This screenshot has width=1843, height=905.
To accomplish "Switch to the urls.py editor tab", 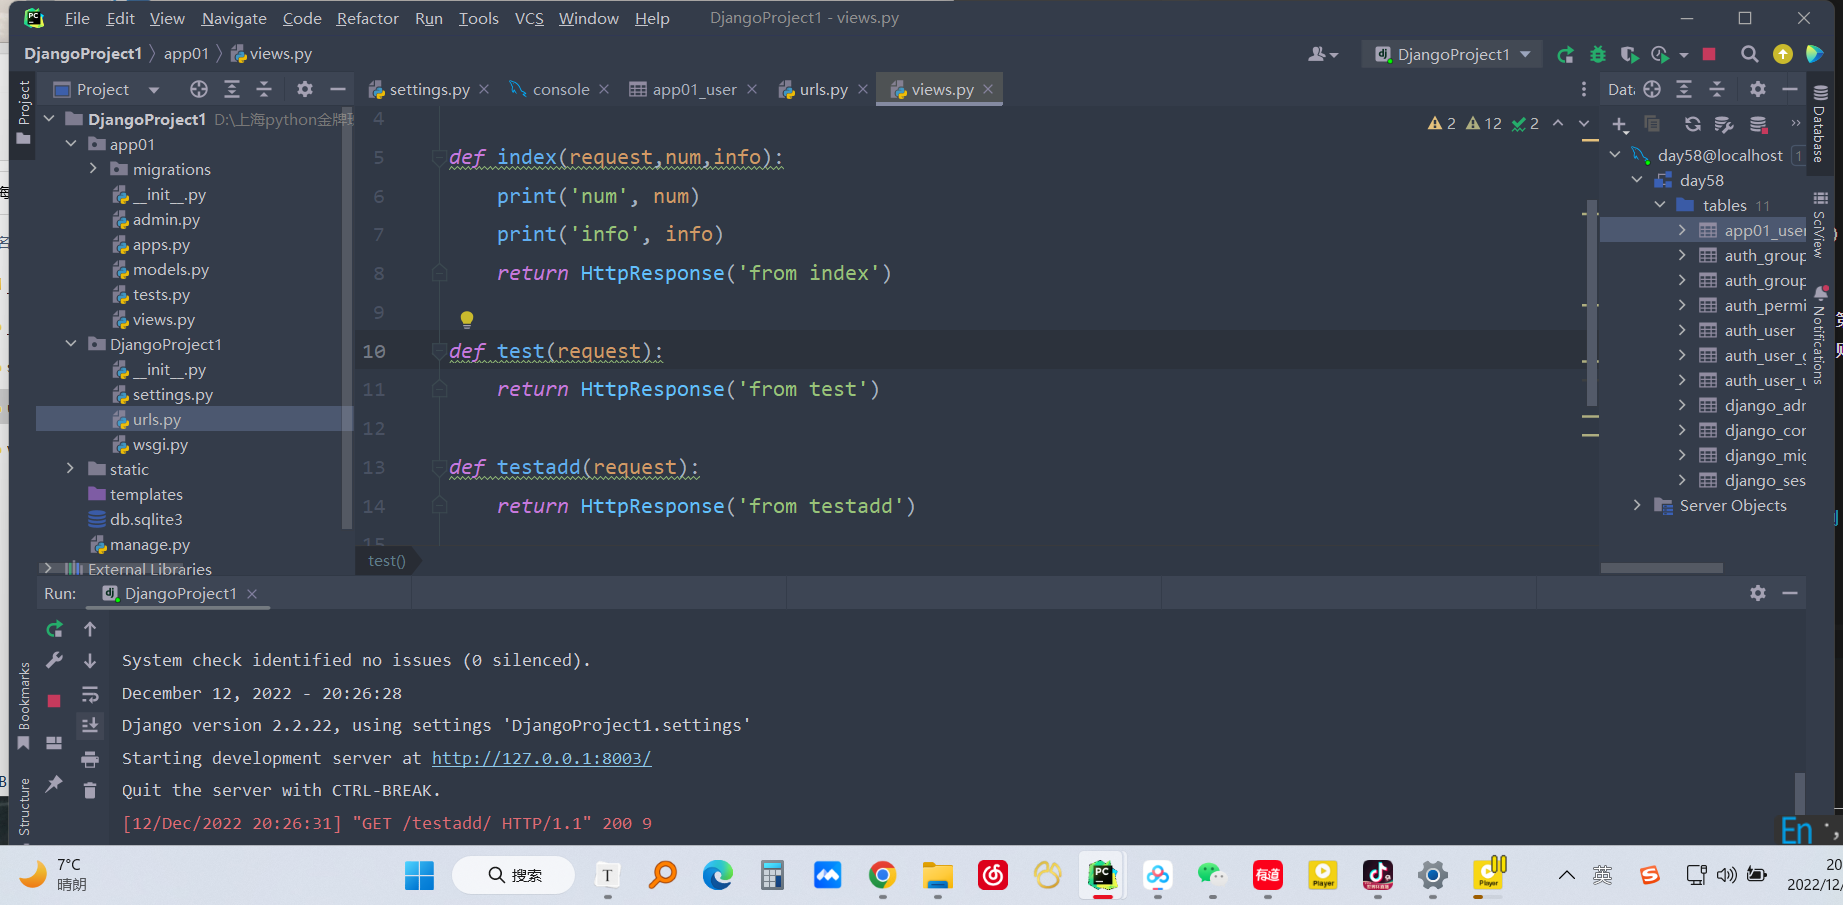I will point(823,89).
